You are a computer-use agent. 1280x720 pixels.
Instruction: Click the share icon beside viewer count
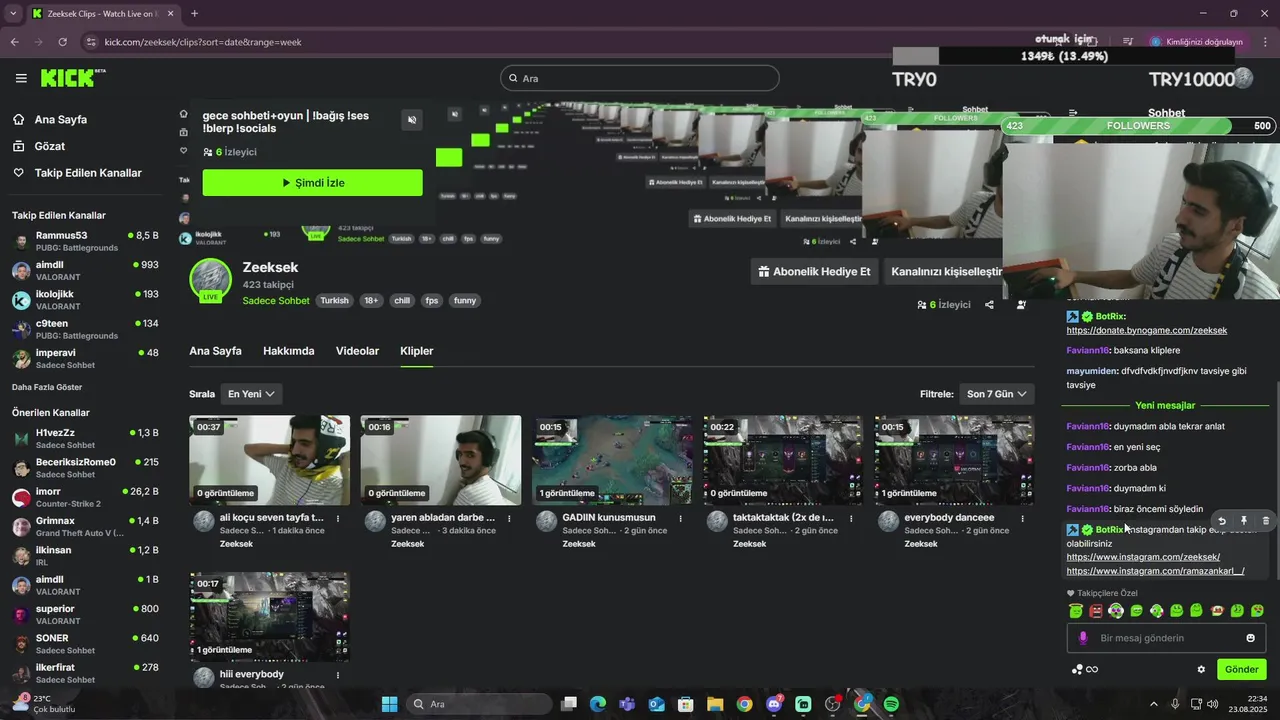pos(989,305)
